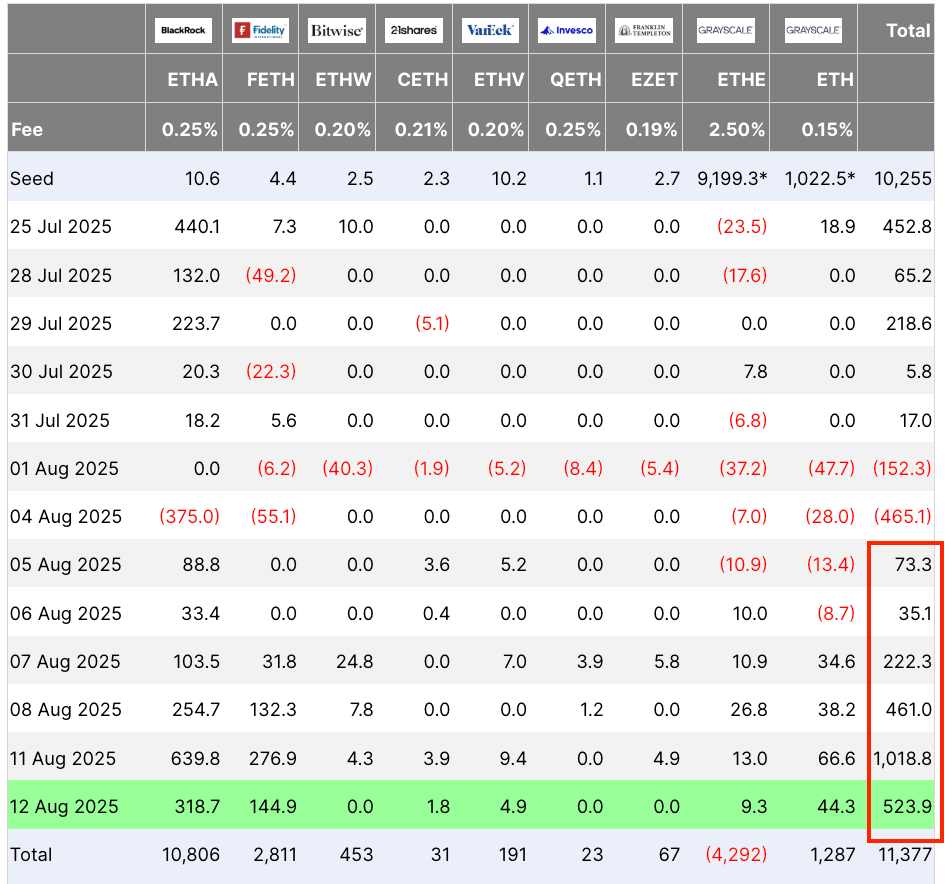Click the Total column header

pyautogui.click(x=908, y=31)
